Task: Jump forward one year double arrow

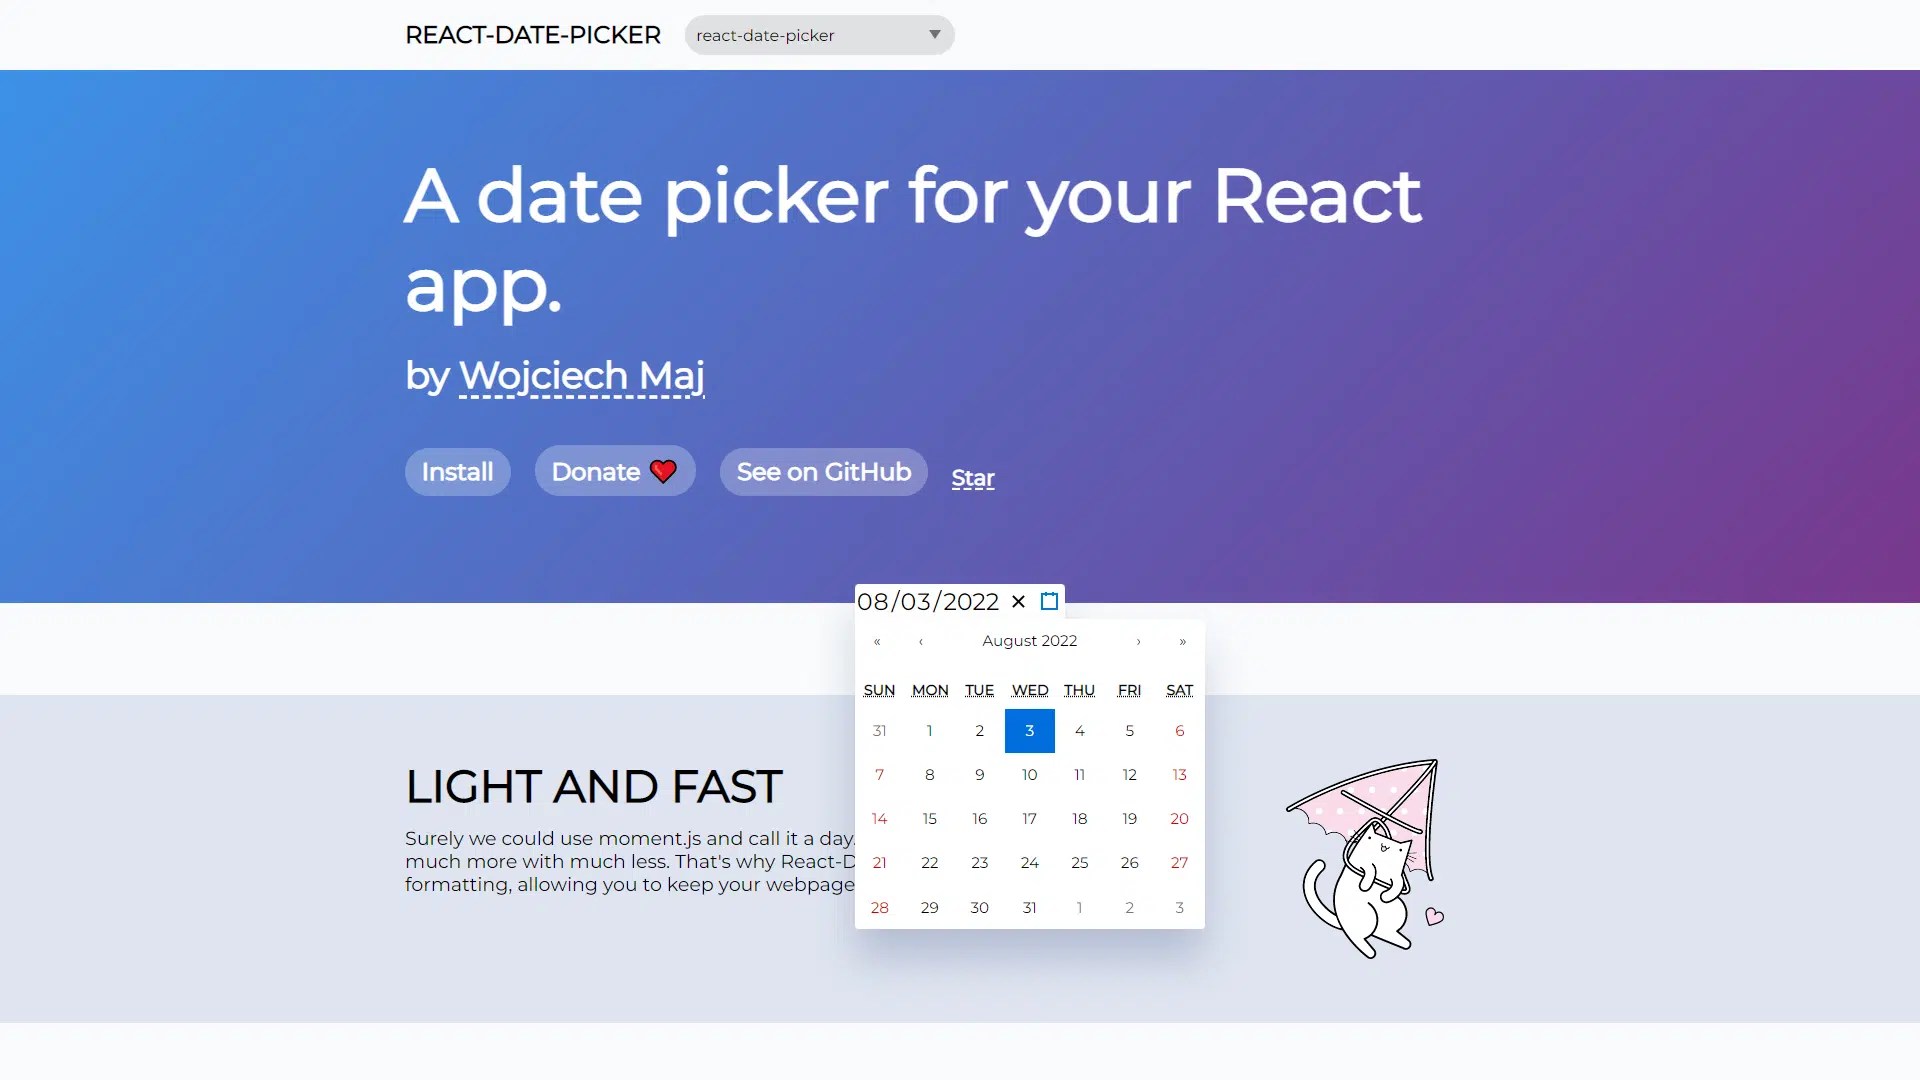Action: click(x=1182, y=641)
